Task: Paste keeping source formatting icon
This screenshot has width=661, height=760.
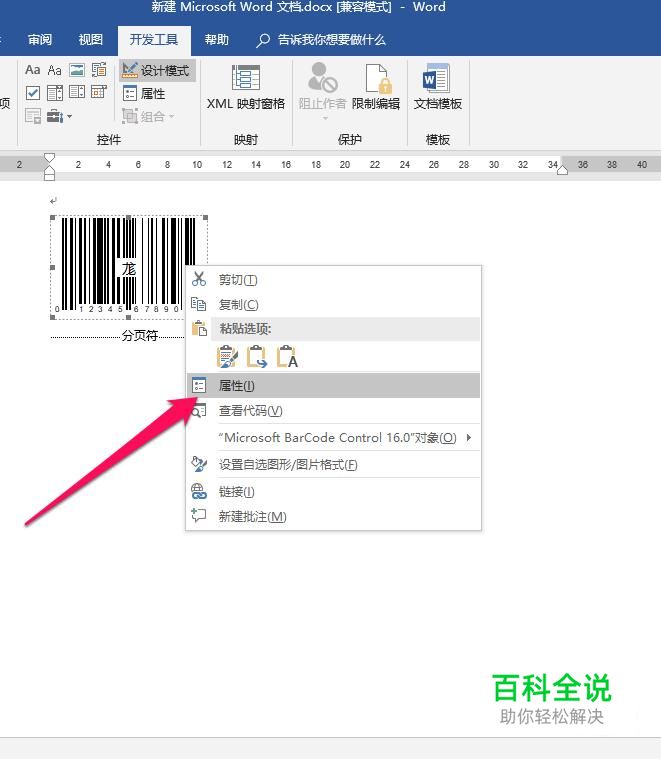Action: 227,357
